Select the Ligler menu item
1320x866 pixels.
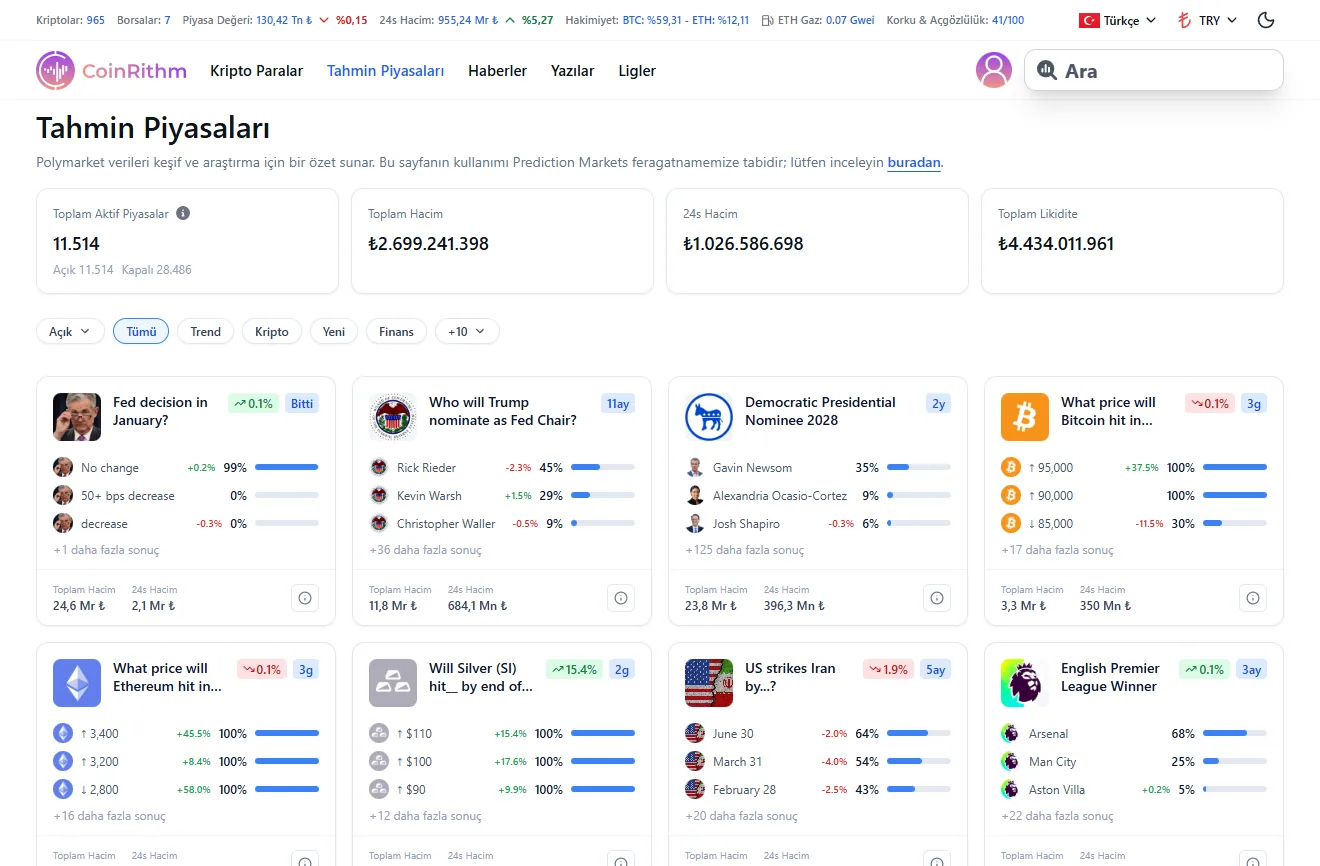[637, 71]
